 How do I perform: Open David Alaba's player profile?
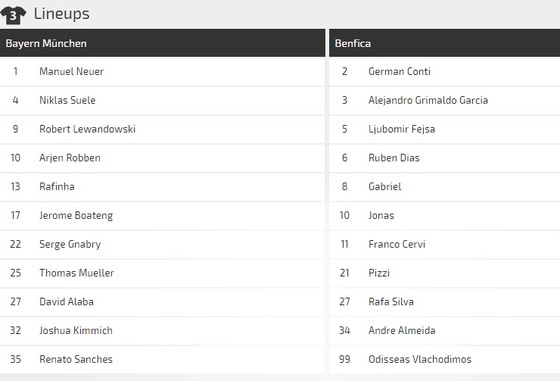66,302
